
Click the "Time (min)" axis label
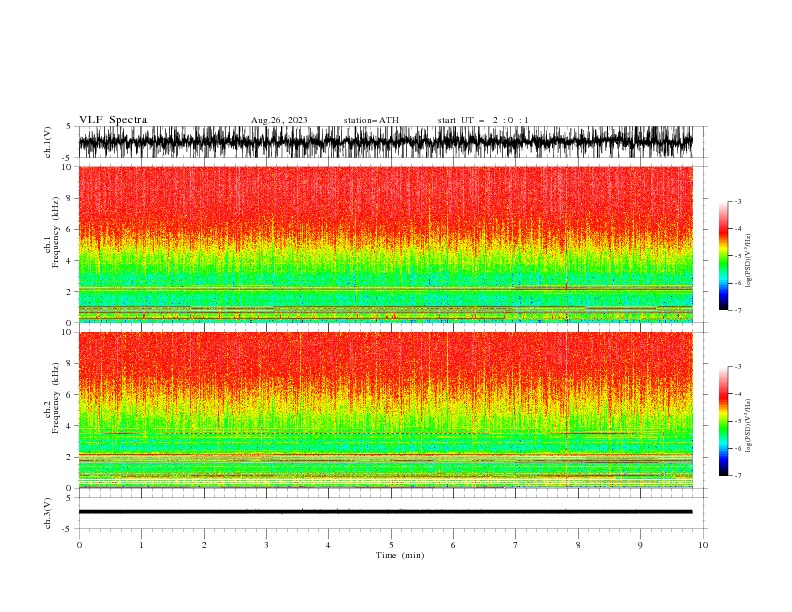click(400, 555)
